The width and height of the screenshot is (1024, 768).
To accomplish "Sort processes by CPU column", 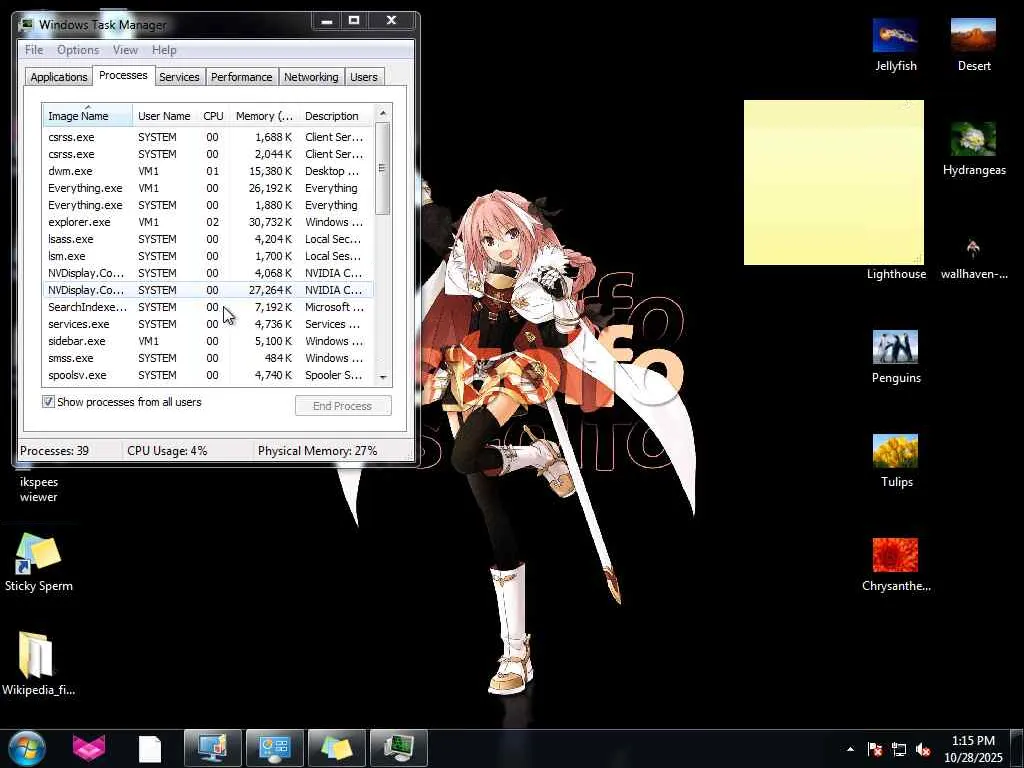I will [x=214, y=116].
